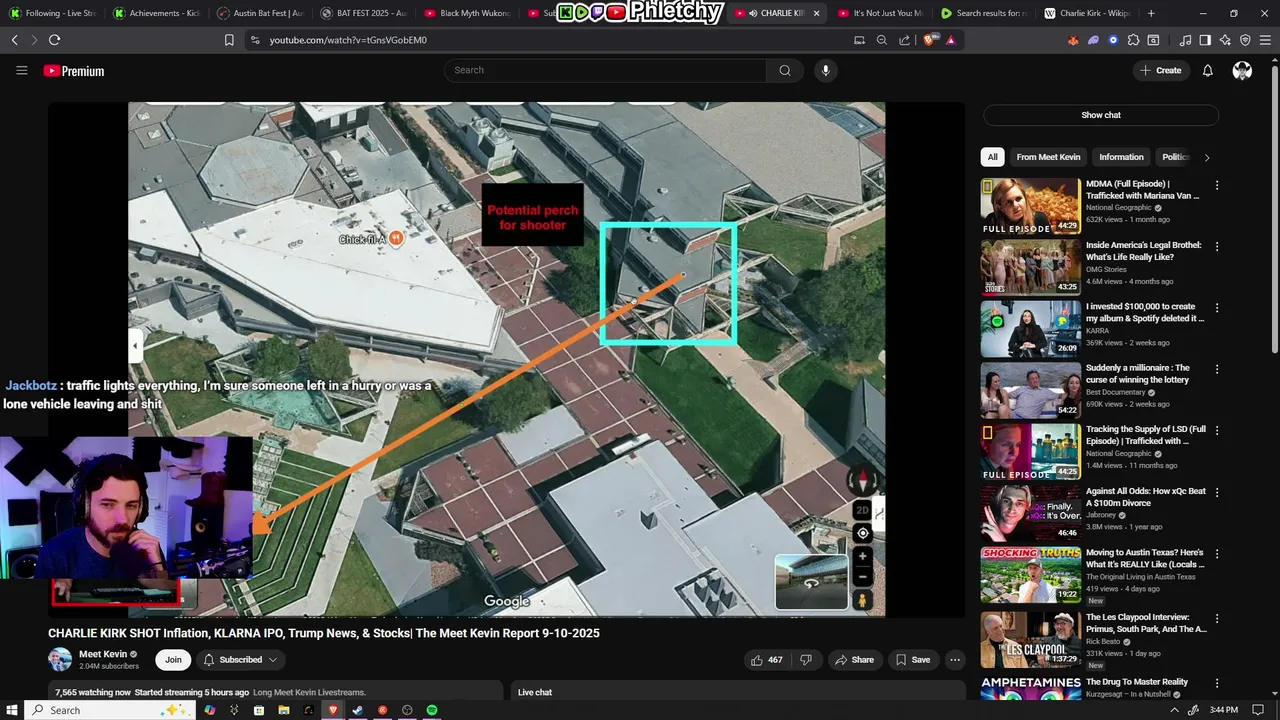This screenshot has width=1280, height=720.
Task: Switch to the Search results for tab
Action: (x=984, y=13)
